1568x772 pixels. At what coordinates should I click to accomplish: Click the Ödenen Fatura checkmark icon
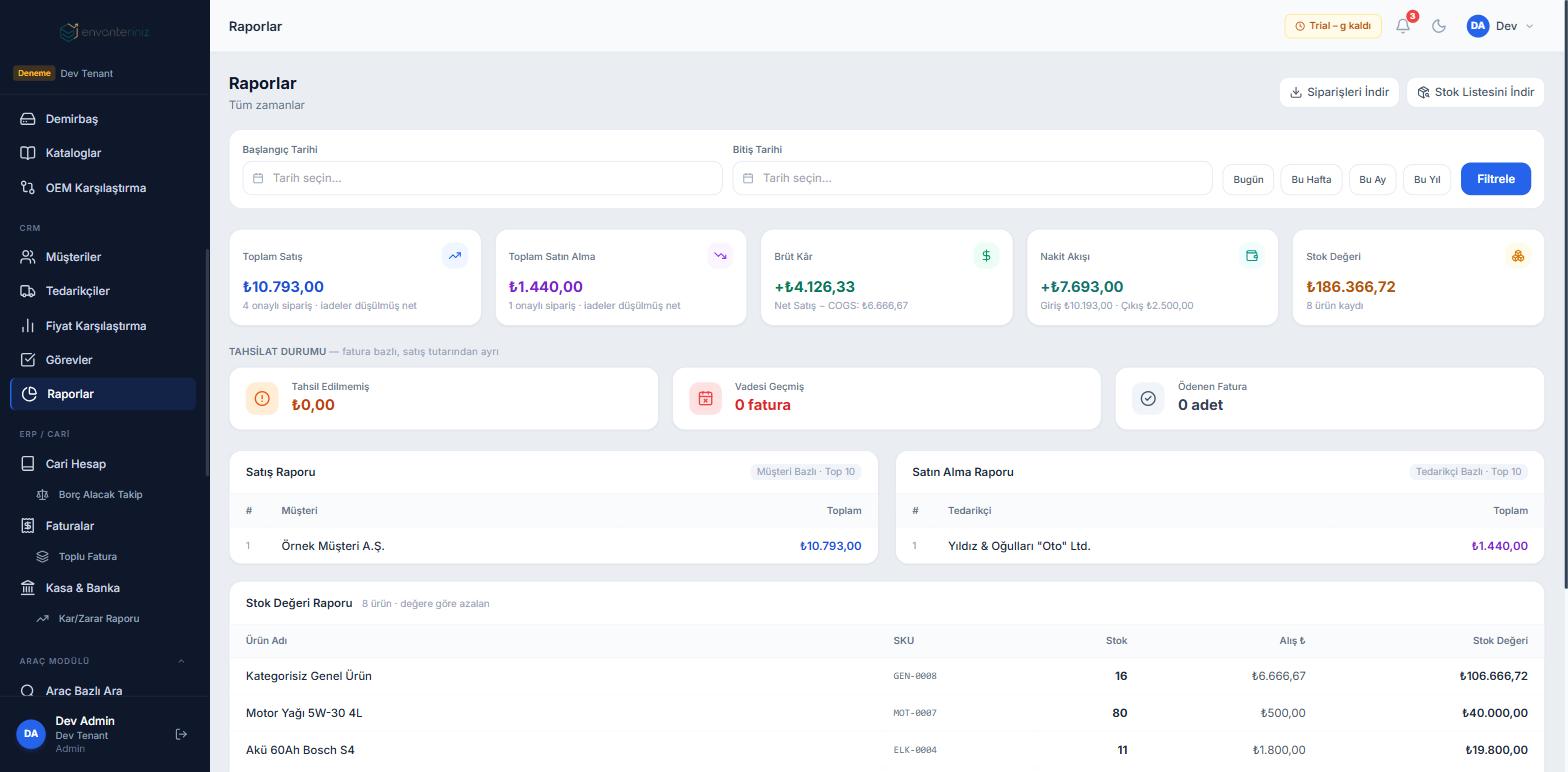(x=1148, y=398)
